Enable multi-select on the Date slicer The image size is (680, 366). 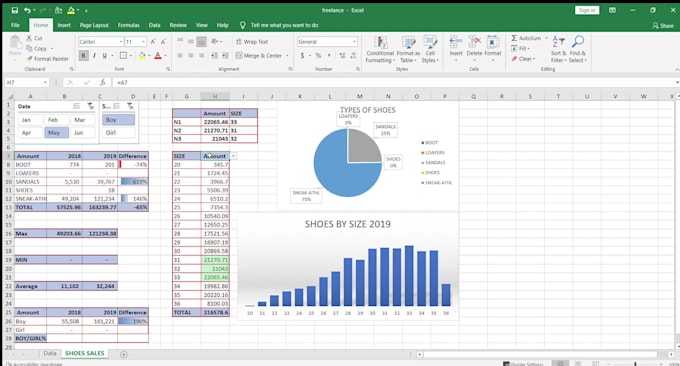pyautogui.click(x=77, y=106)
